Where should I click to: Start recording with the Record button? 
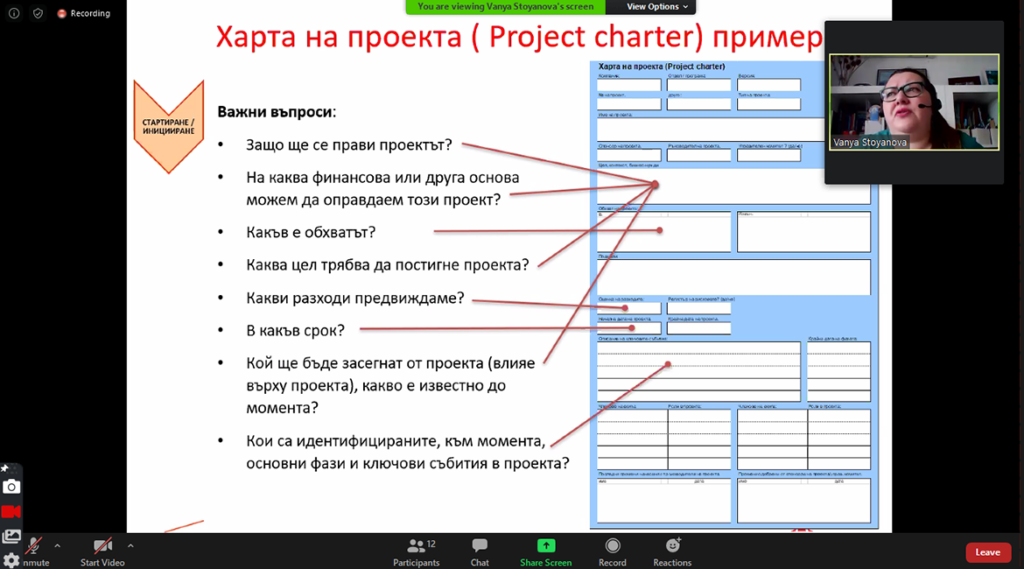(x=612, y=552)
